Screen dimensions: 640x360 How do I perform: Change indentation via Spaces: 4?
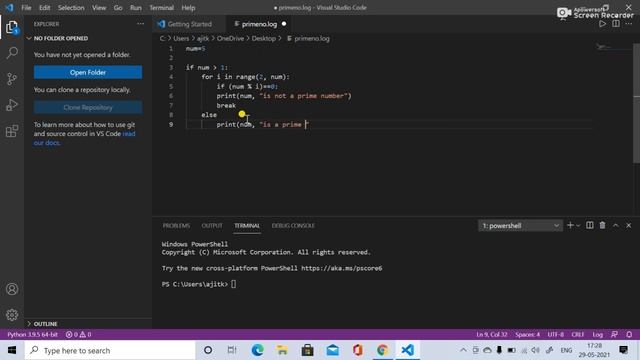[x=527, y=334]
